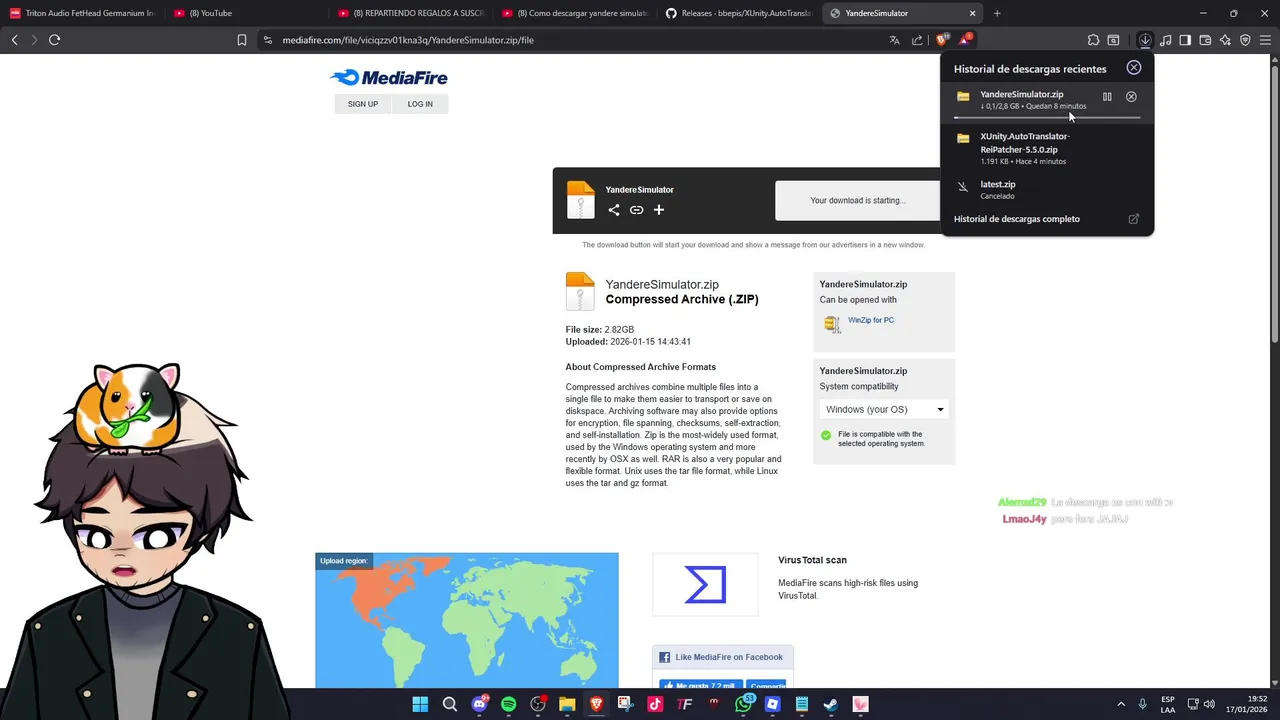The image size is (1280, 720).
Task: Go back to previous page
Action: [14, 40]
